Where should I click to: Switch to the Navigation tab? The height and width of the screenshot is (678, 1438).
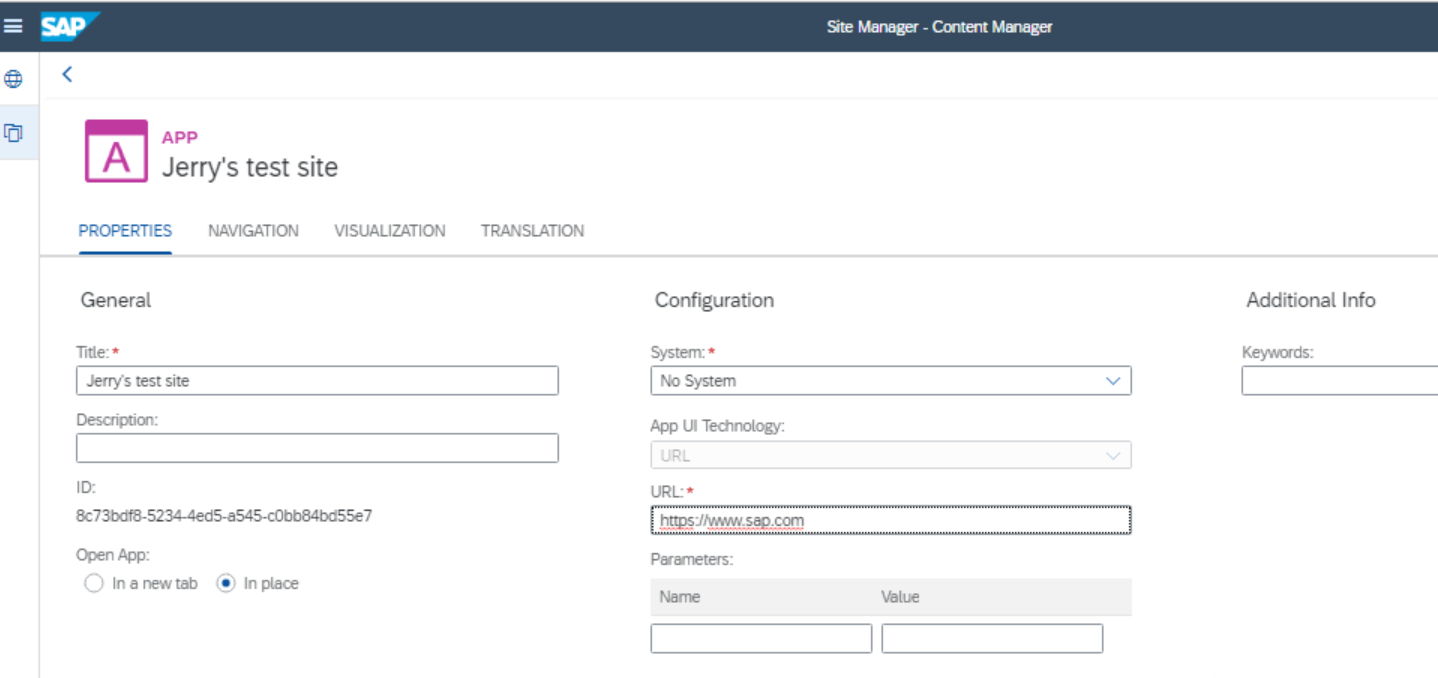[x=253, y=231]
